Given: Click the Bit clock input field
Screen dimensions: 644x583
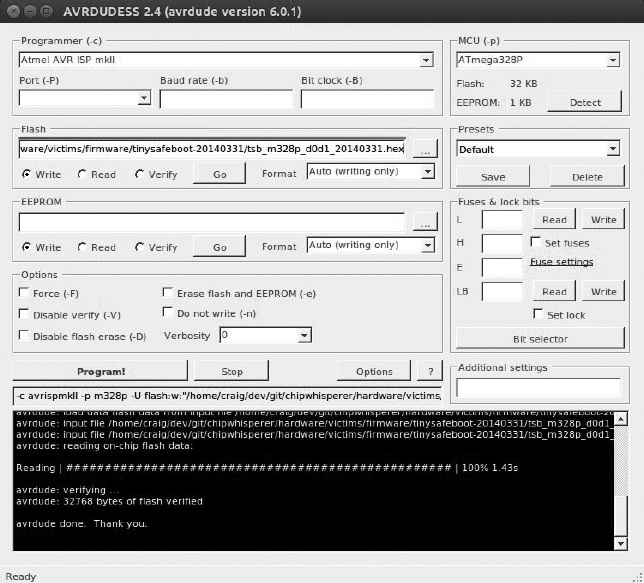Looking at the screenshot, I should [x=367, y=99].
